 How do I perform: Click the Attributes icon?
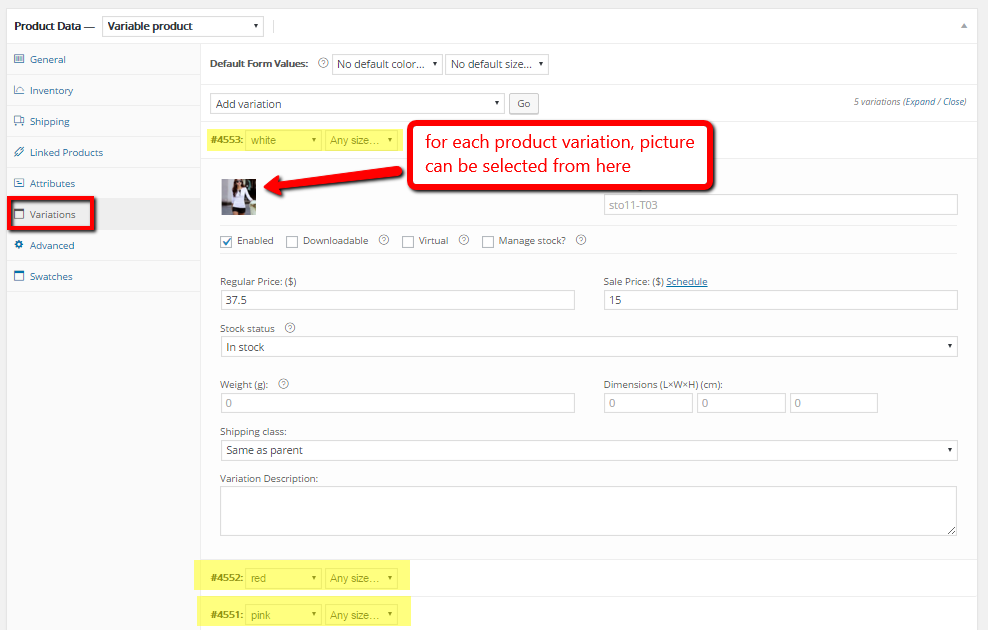coord(19,183)
